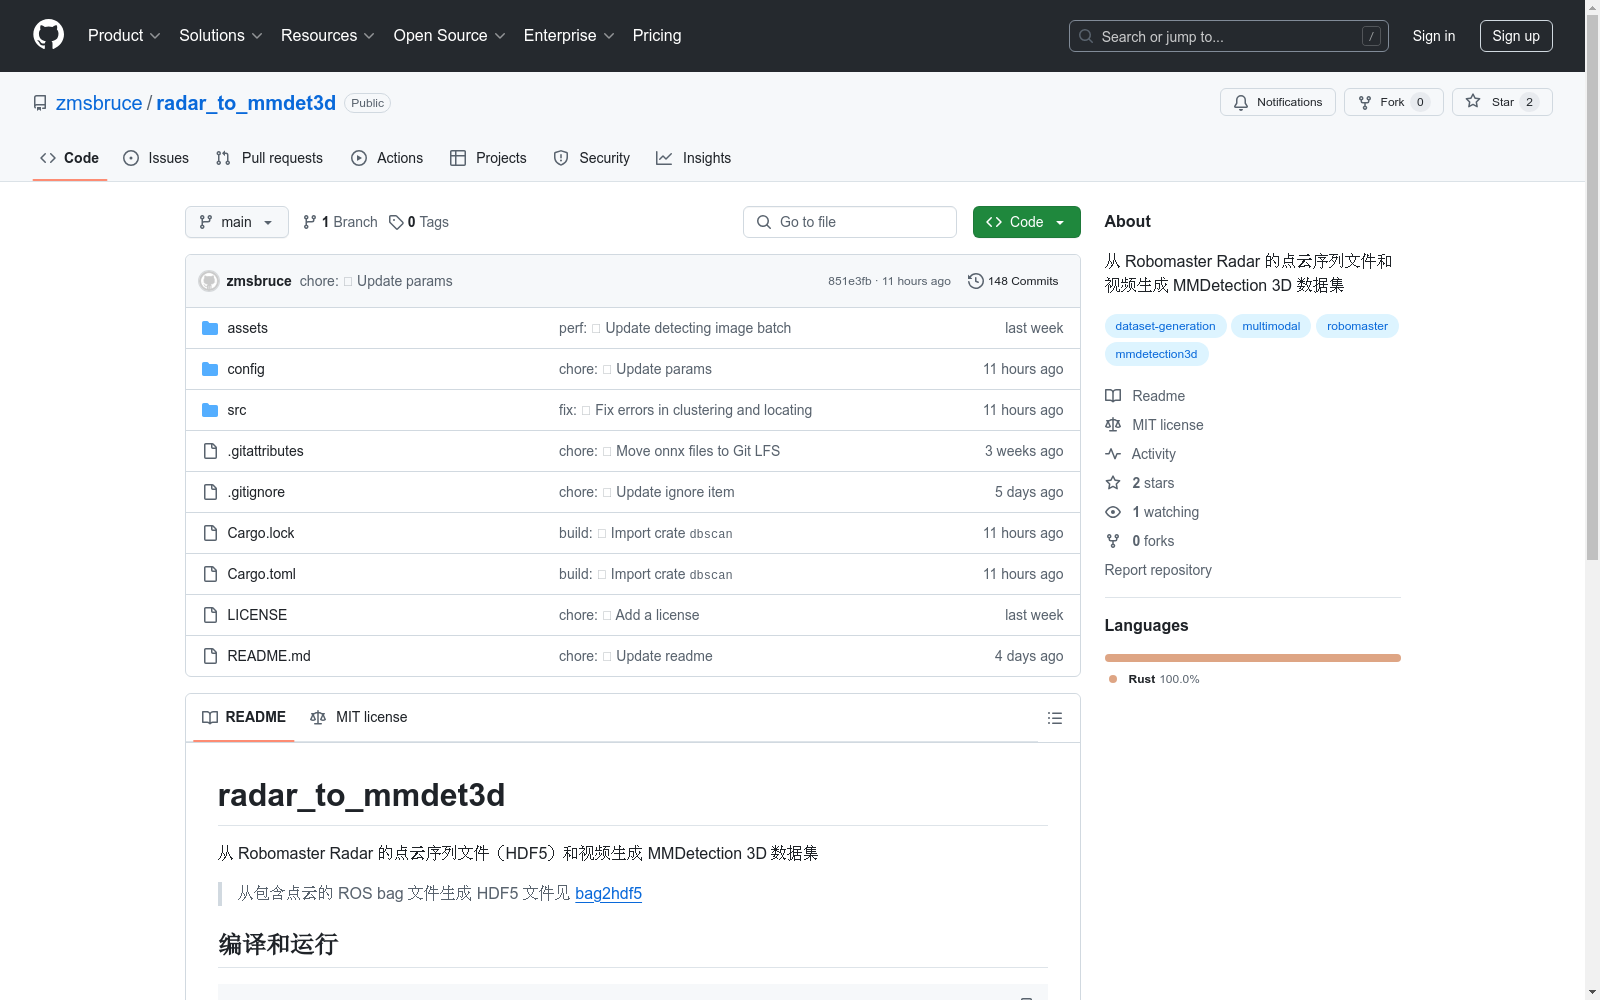The image size is (1600, 1000).
Task: Open the radar_to_mmdet3d repository link
Action: point(246,103)
